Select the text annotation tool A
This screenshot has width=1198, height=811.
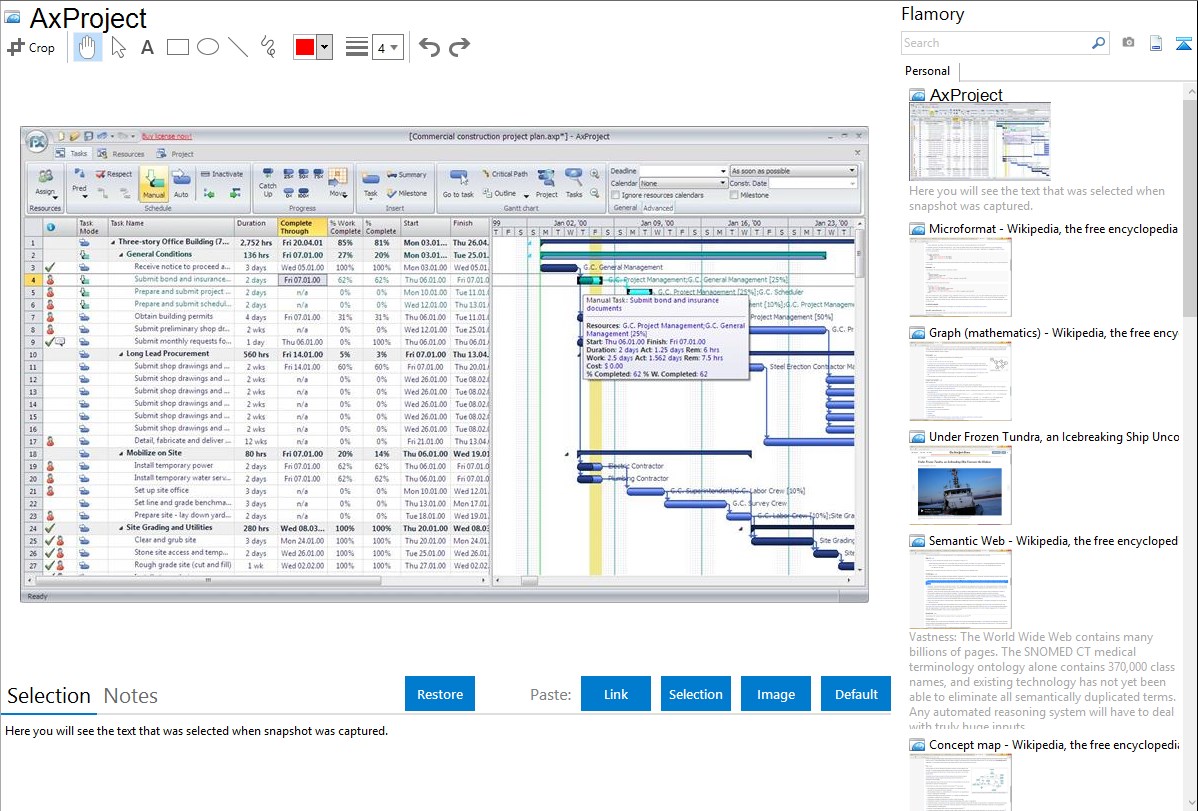[x=147, y=47]
